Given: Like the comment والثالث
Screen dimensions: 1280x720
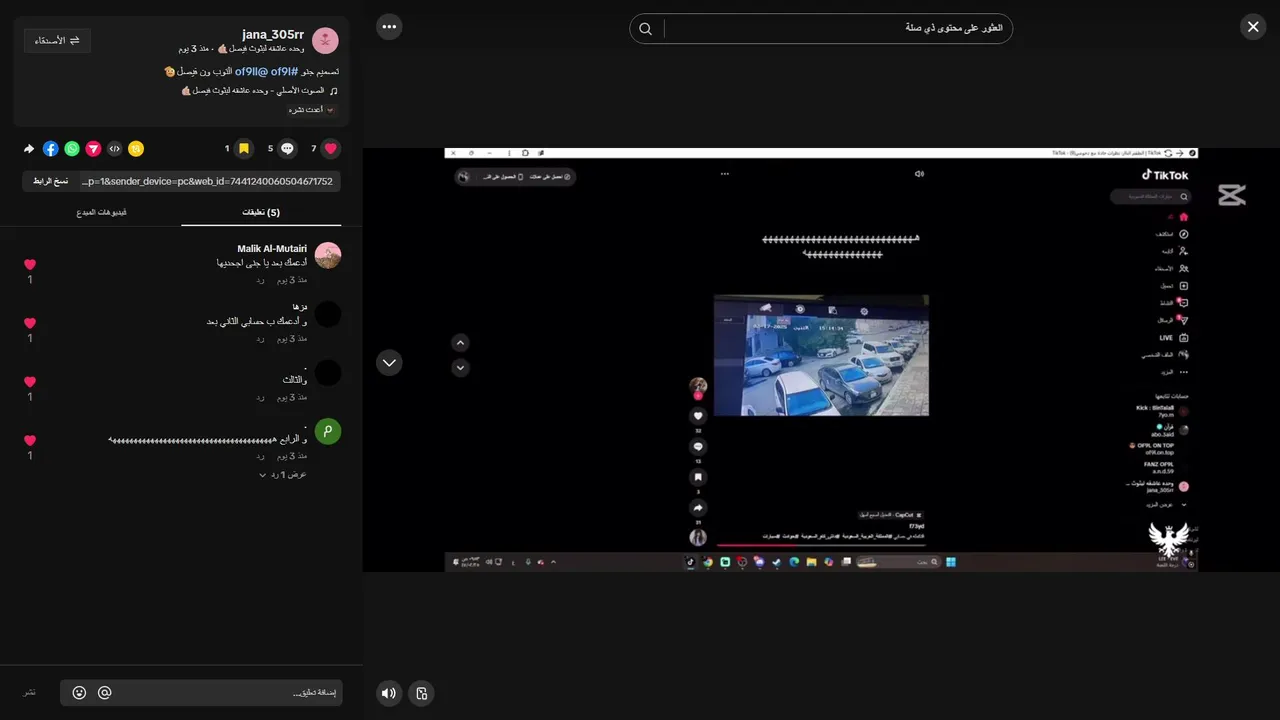Looking at the screenshot, I should tap(30, 382).
